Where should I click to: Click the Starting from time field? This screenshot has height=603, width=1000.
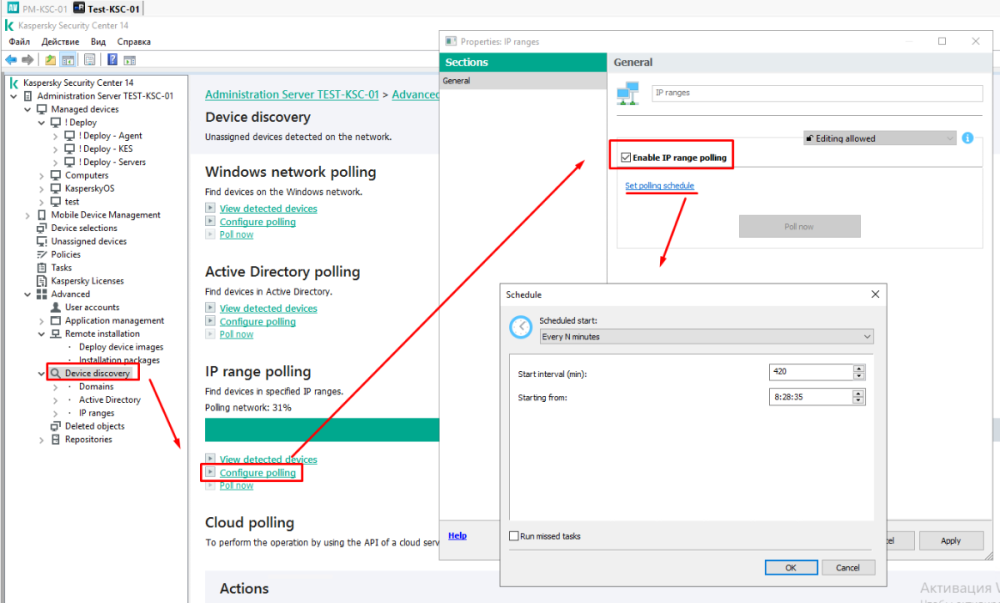811,396
